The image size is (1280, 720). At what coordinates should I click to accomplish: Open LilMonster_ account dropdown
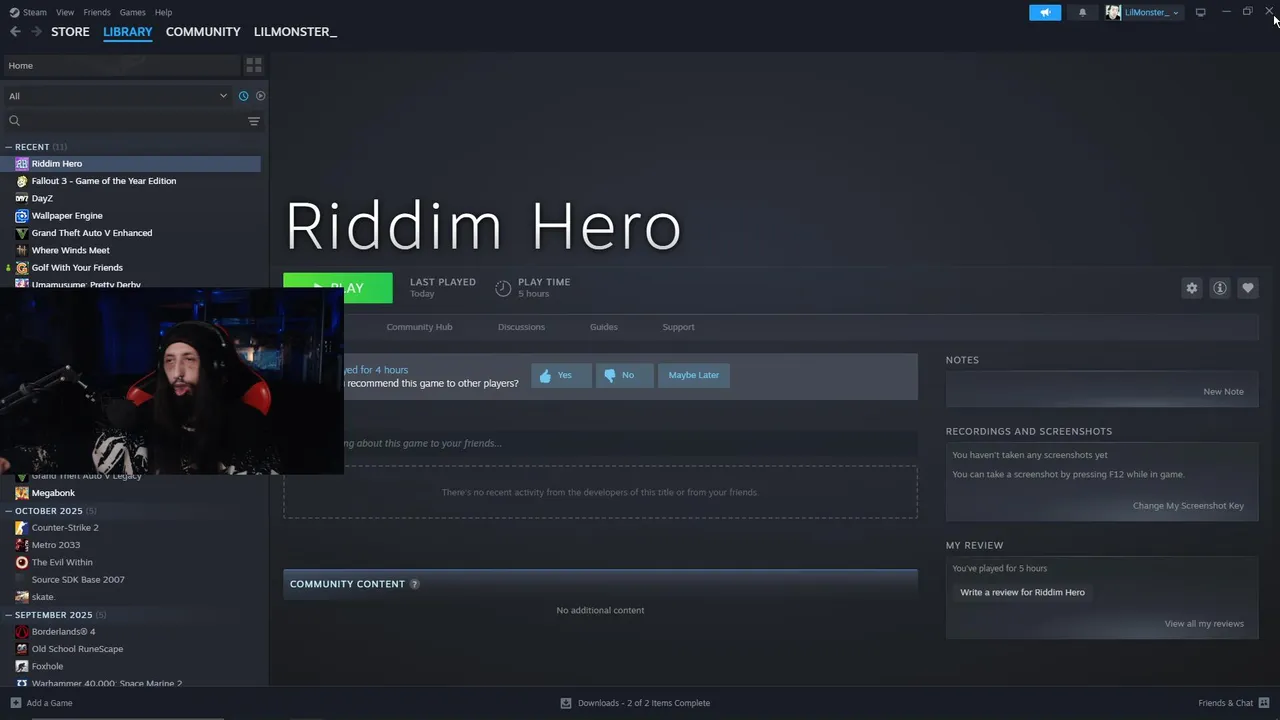(x=1143, y=12)
